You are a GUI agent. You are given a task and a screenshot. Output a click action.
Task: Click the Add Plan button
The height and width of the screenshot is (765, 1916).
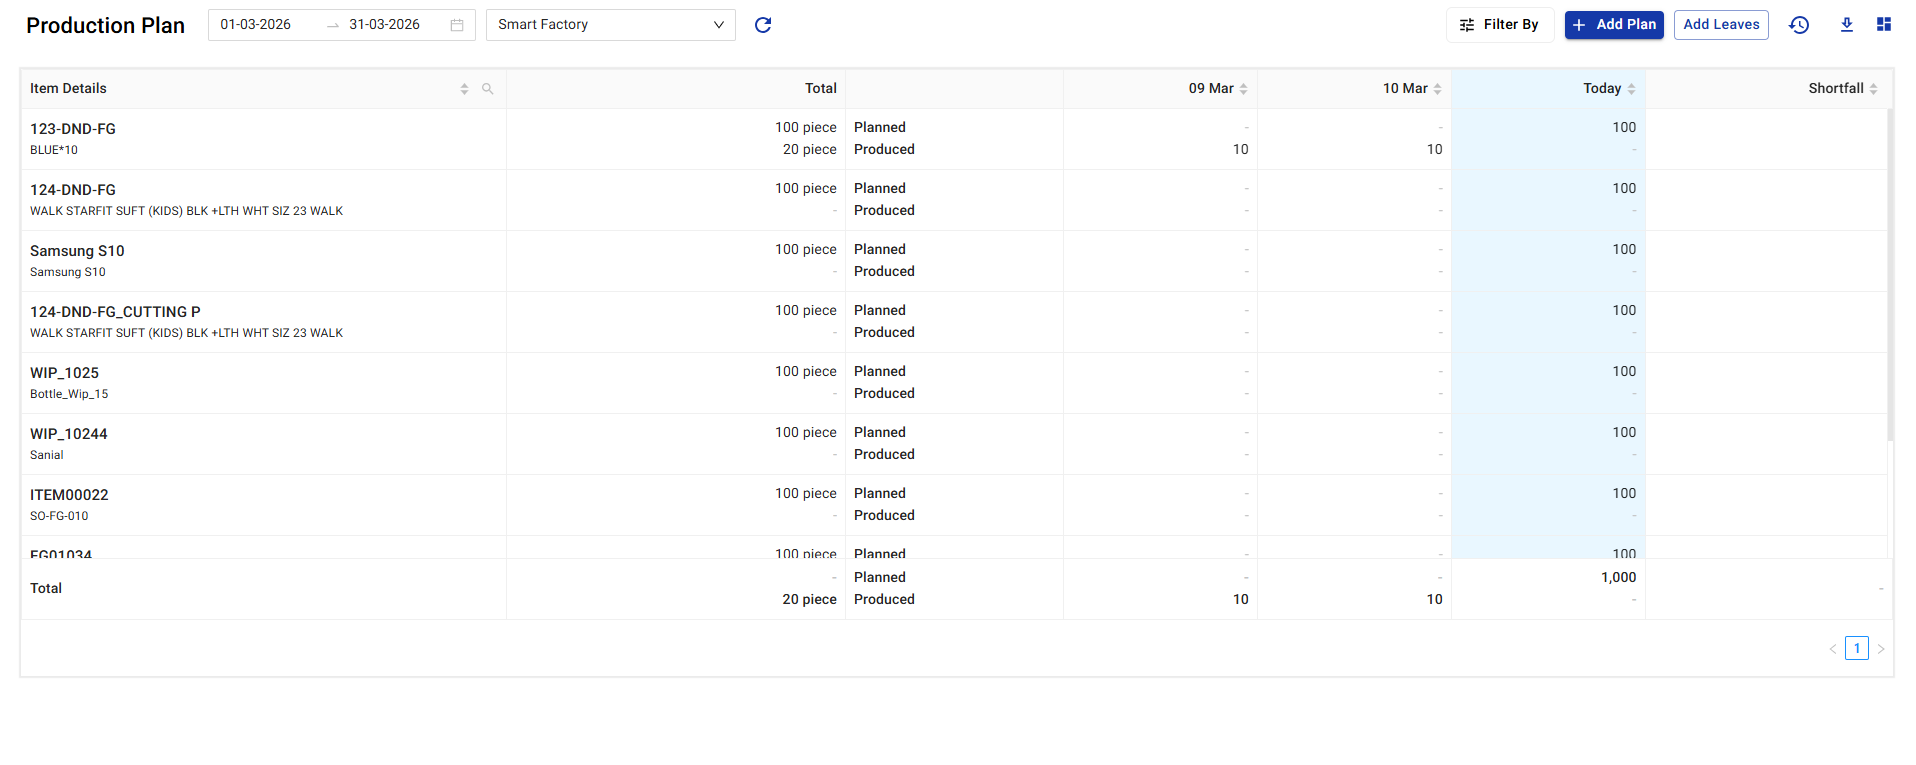1614,25
